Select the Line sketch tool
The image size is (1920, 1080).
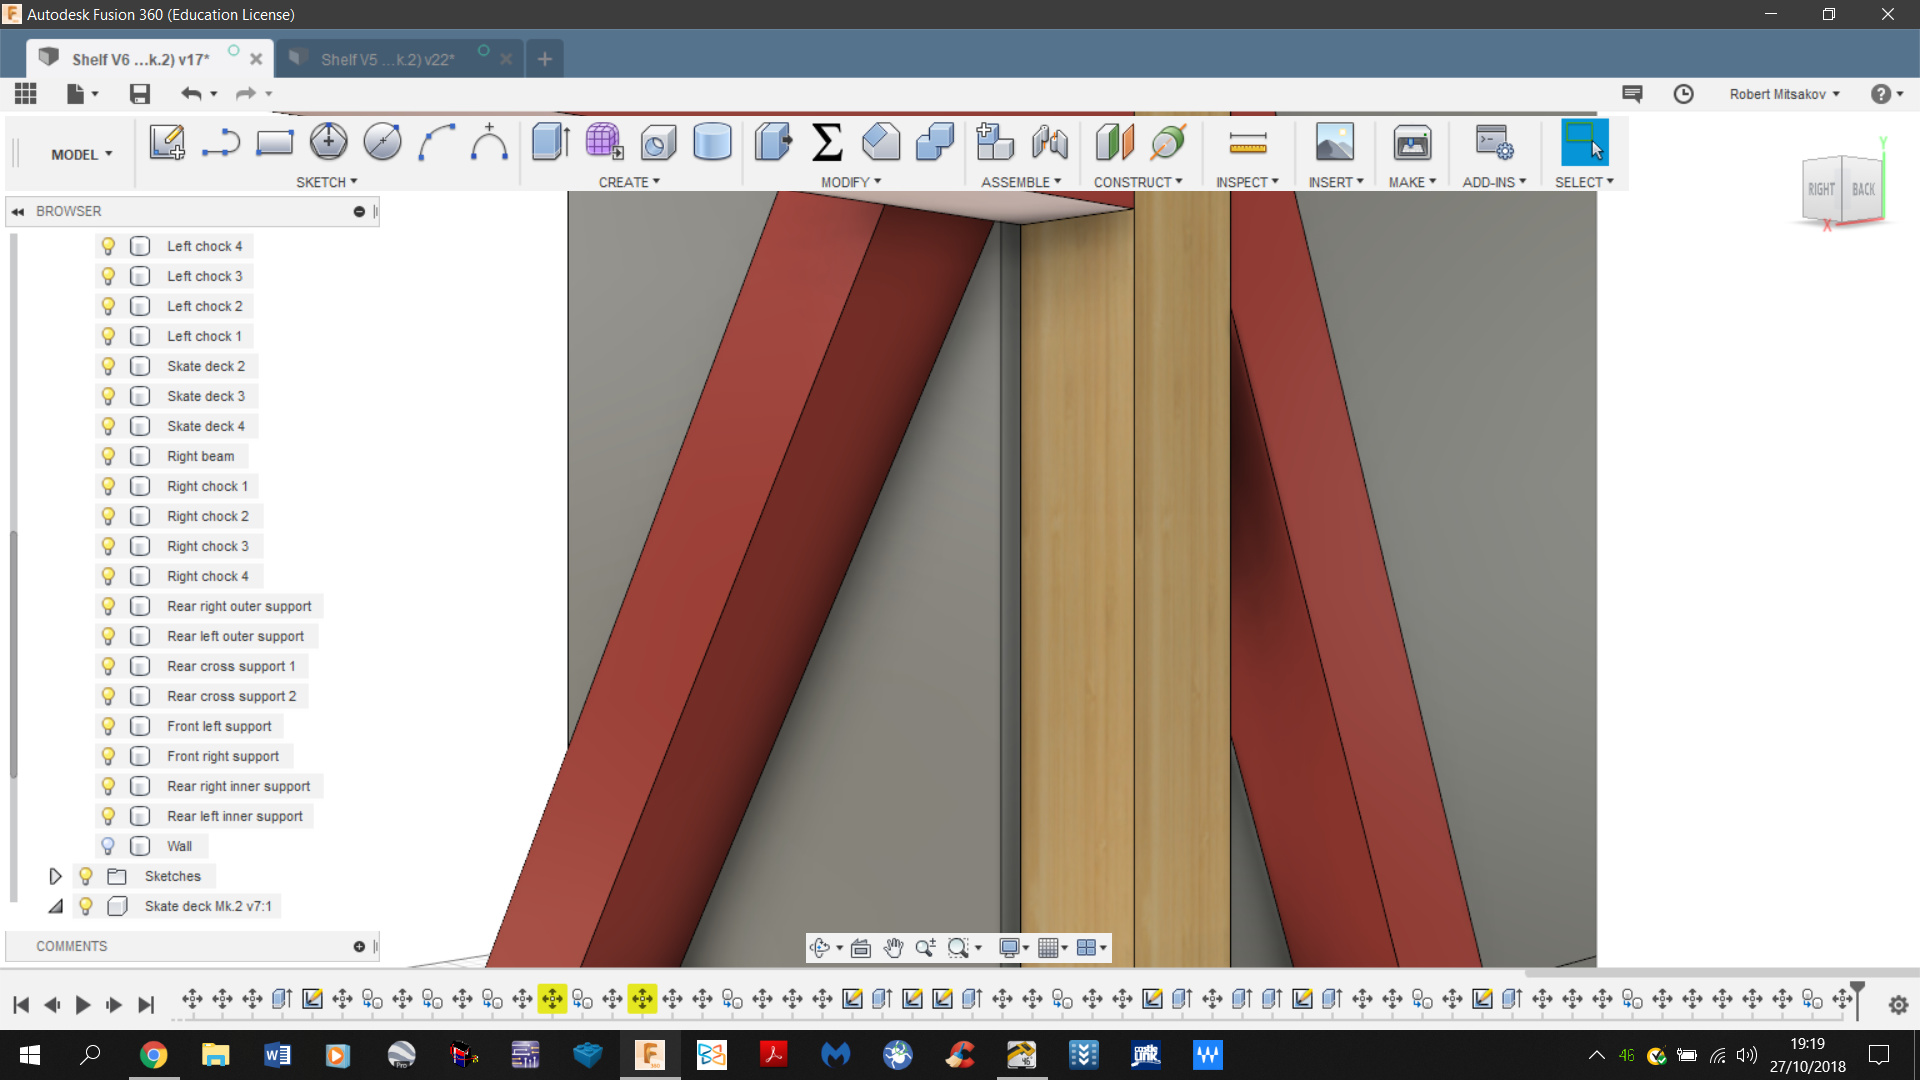coord(221,142)
